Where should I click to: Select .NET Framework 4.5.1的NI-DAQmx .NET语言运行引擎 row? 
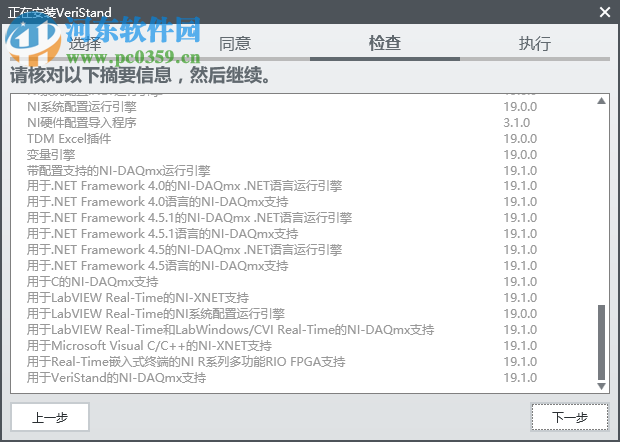[x=282, y=218]
